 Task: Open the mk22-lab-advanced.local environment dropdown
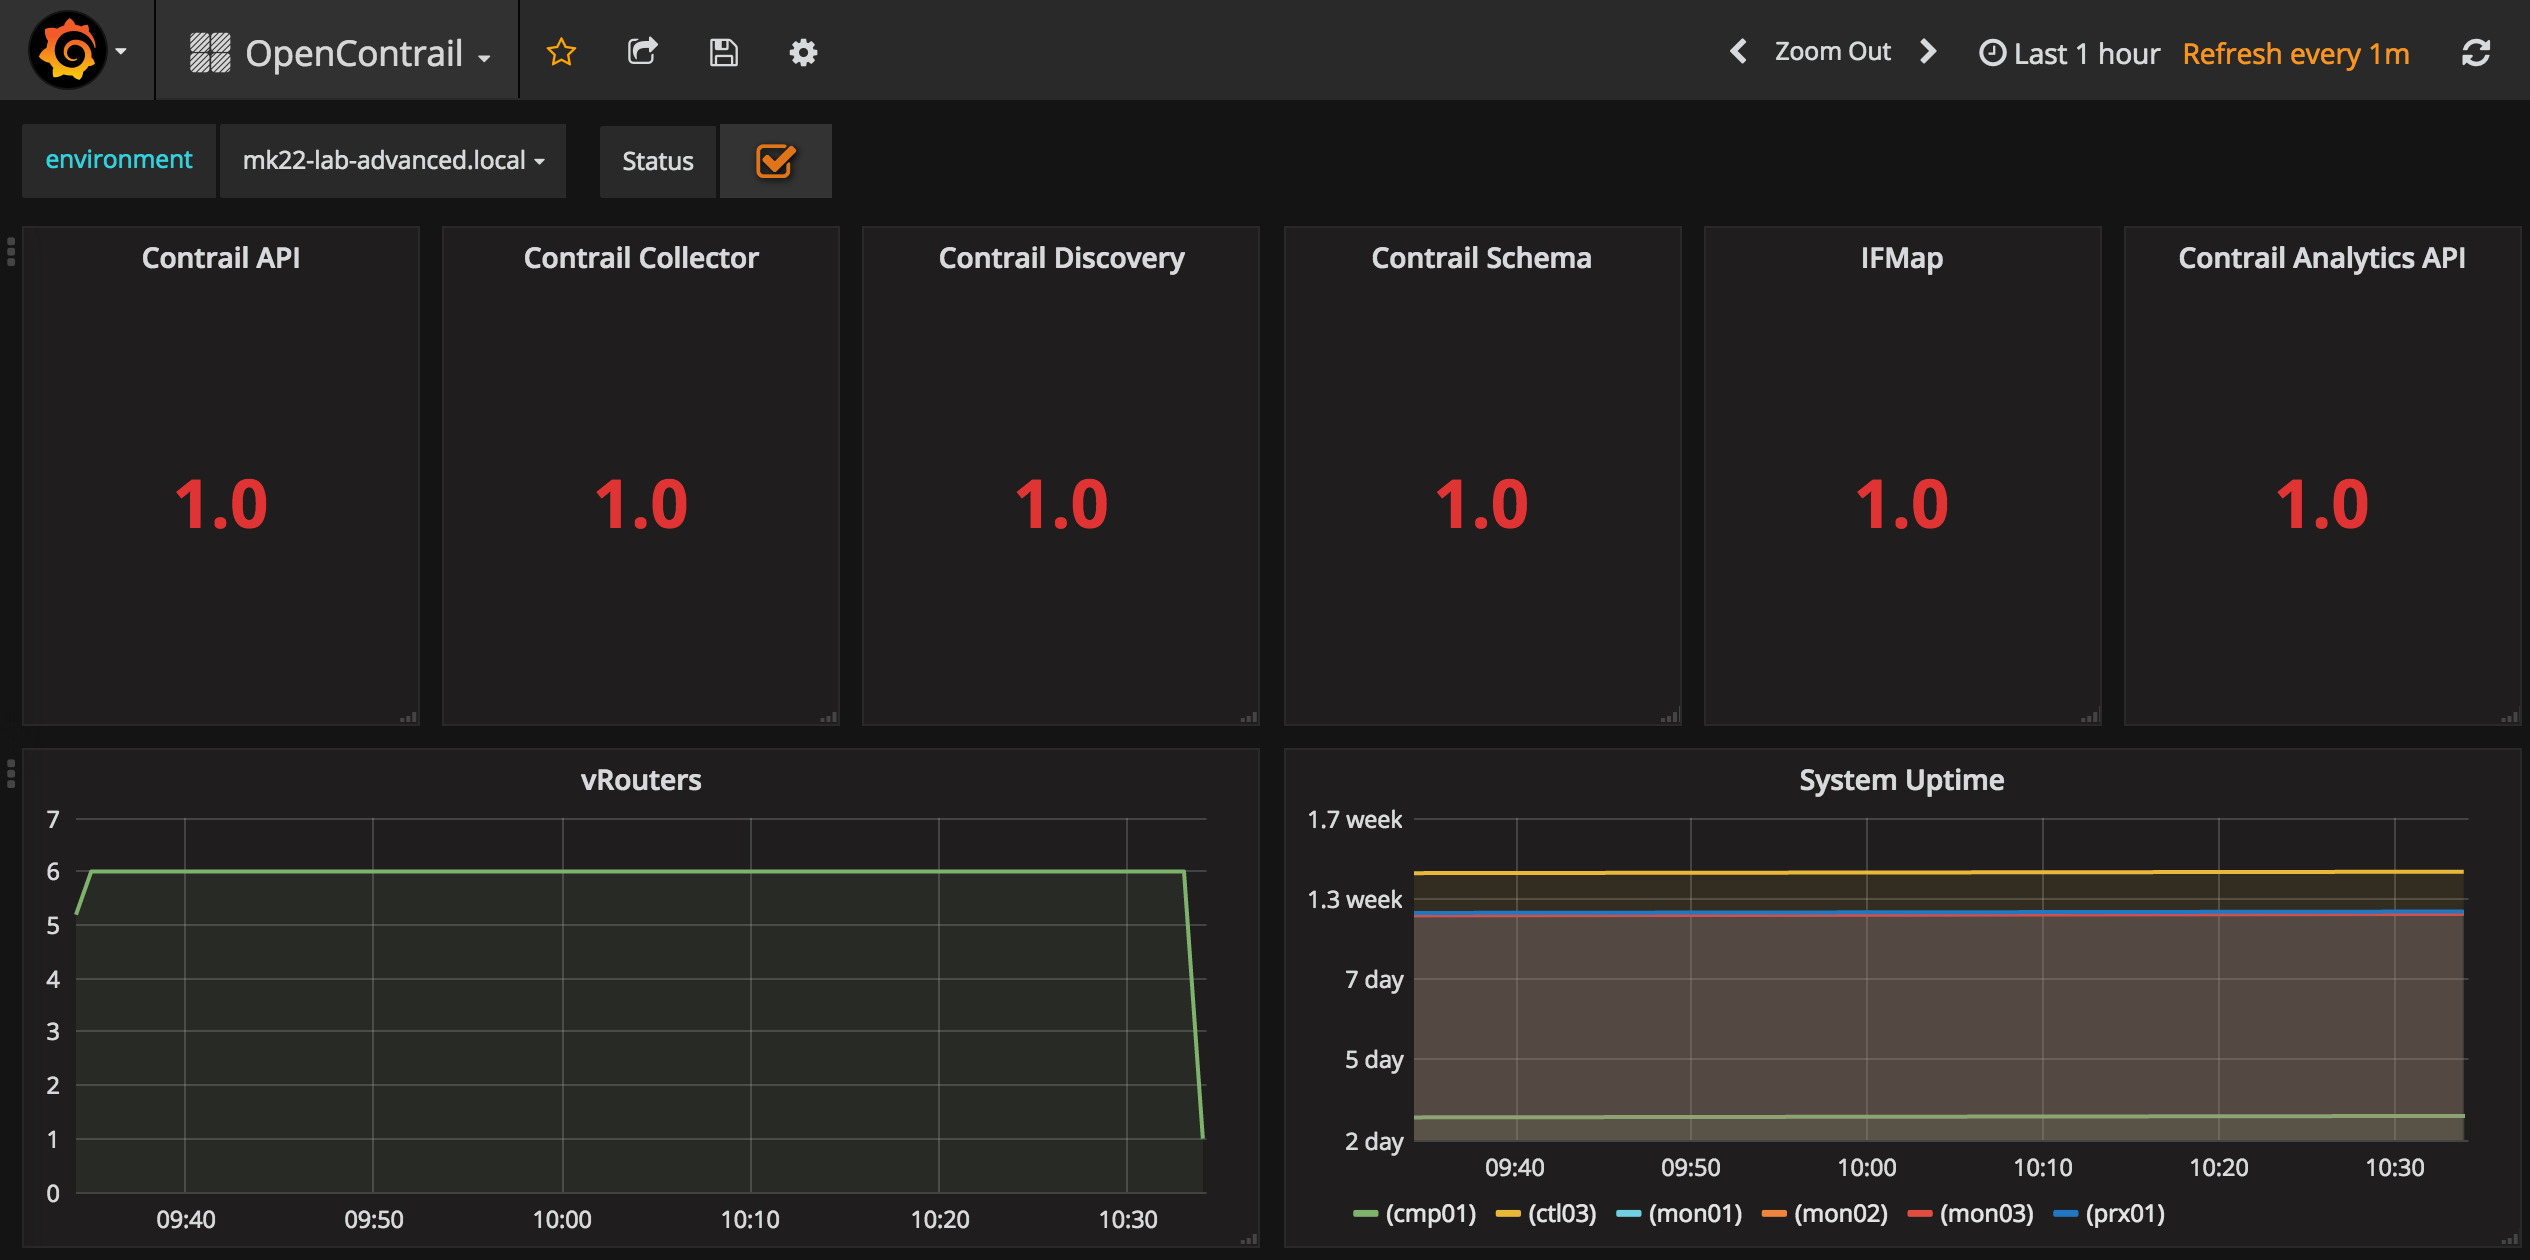pyautogui.click(x=393, y=160)
